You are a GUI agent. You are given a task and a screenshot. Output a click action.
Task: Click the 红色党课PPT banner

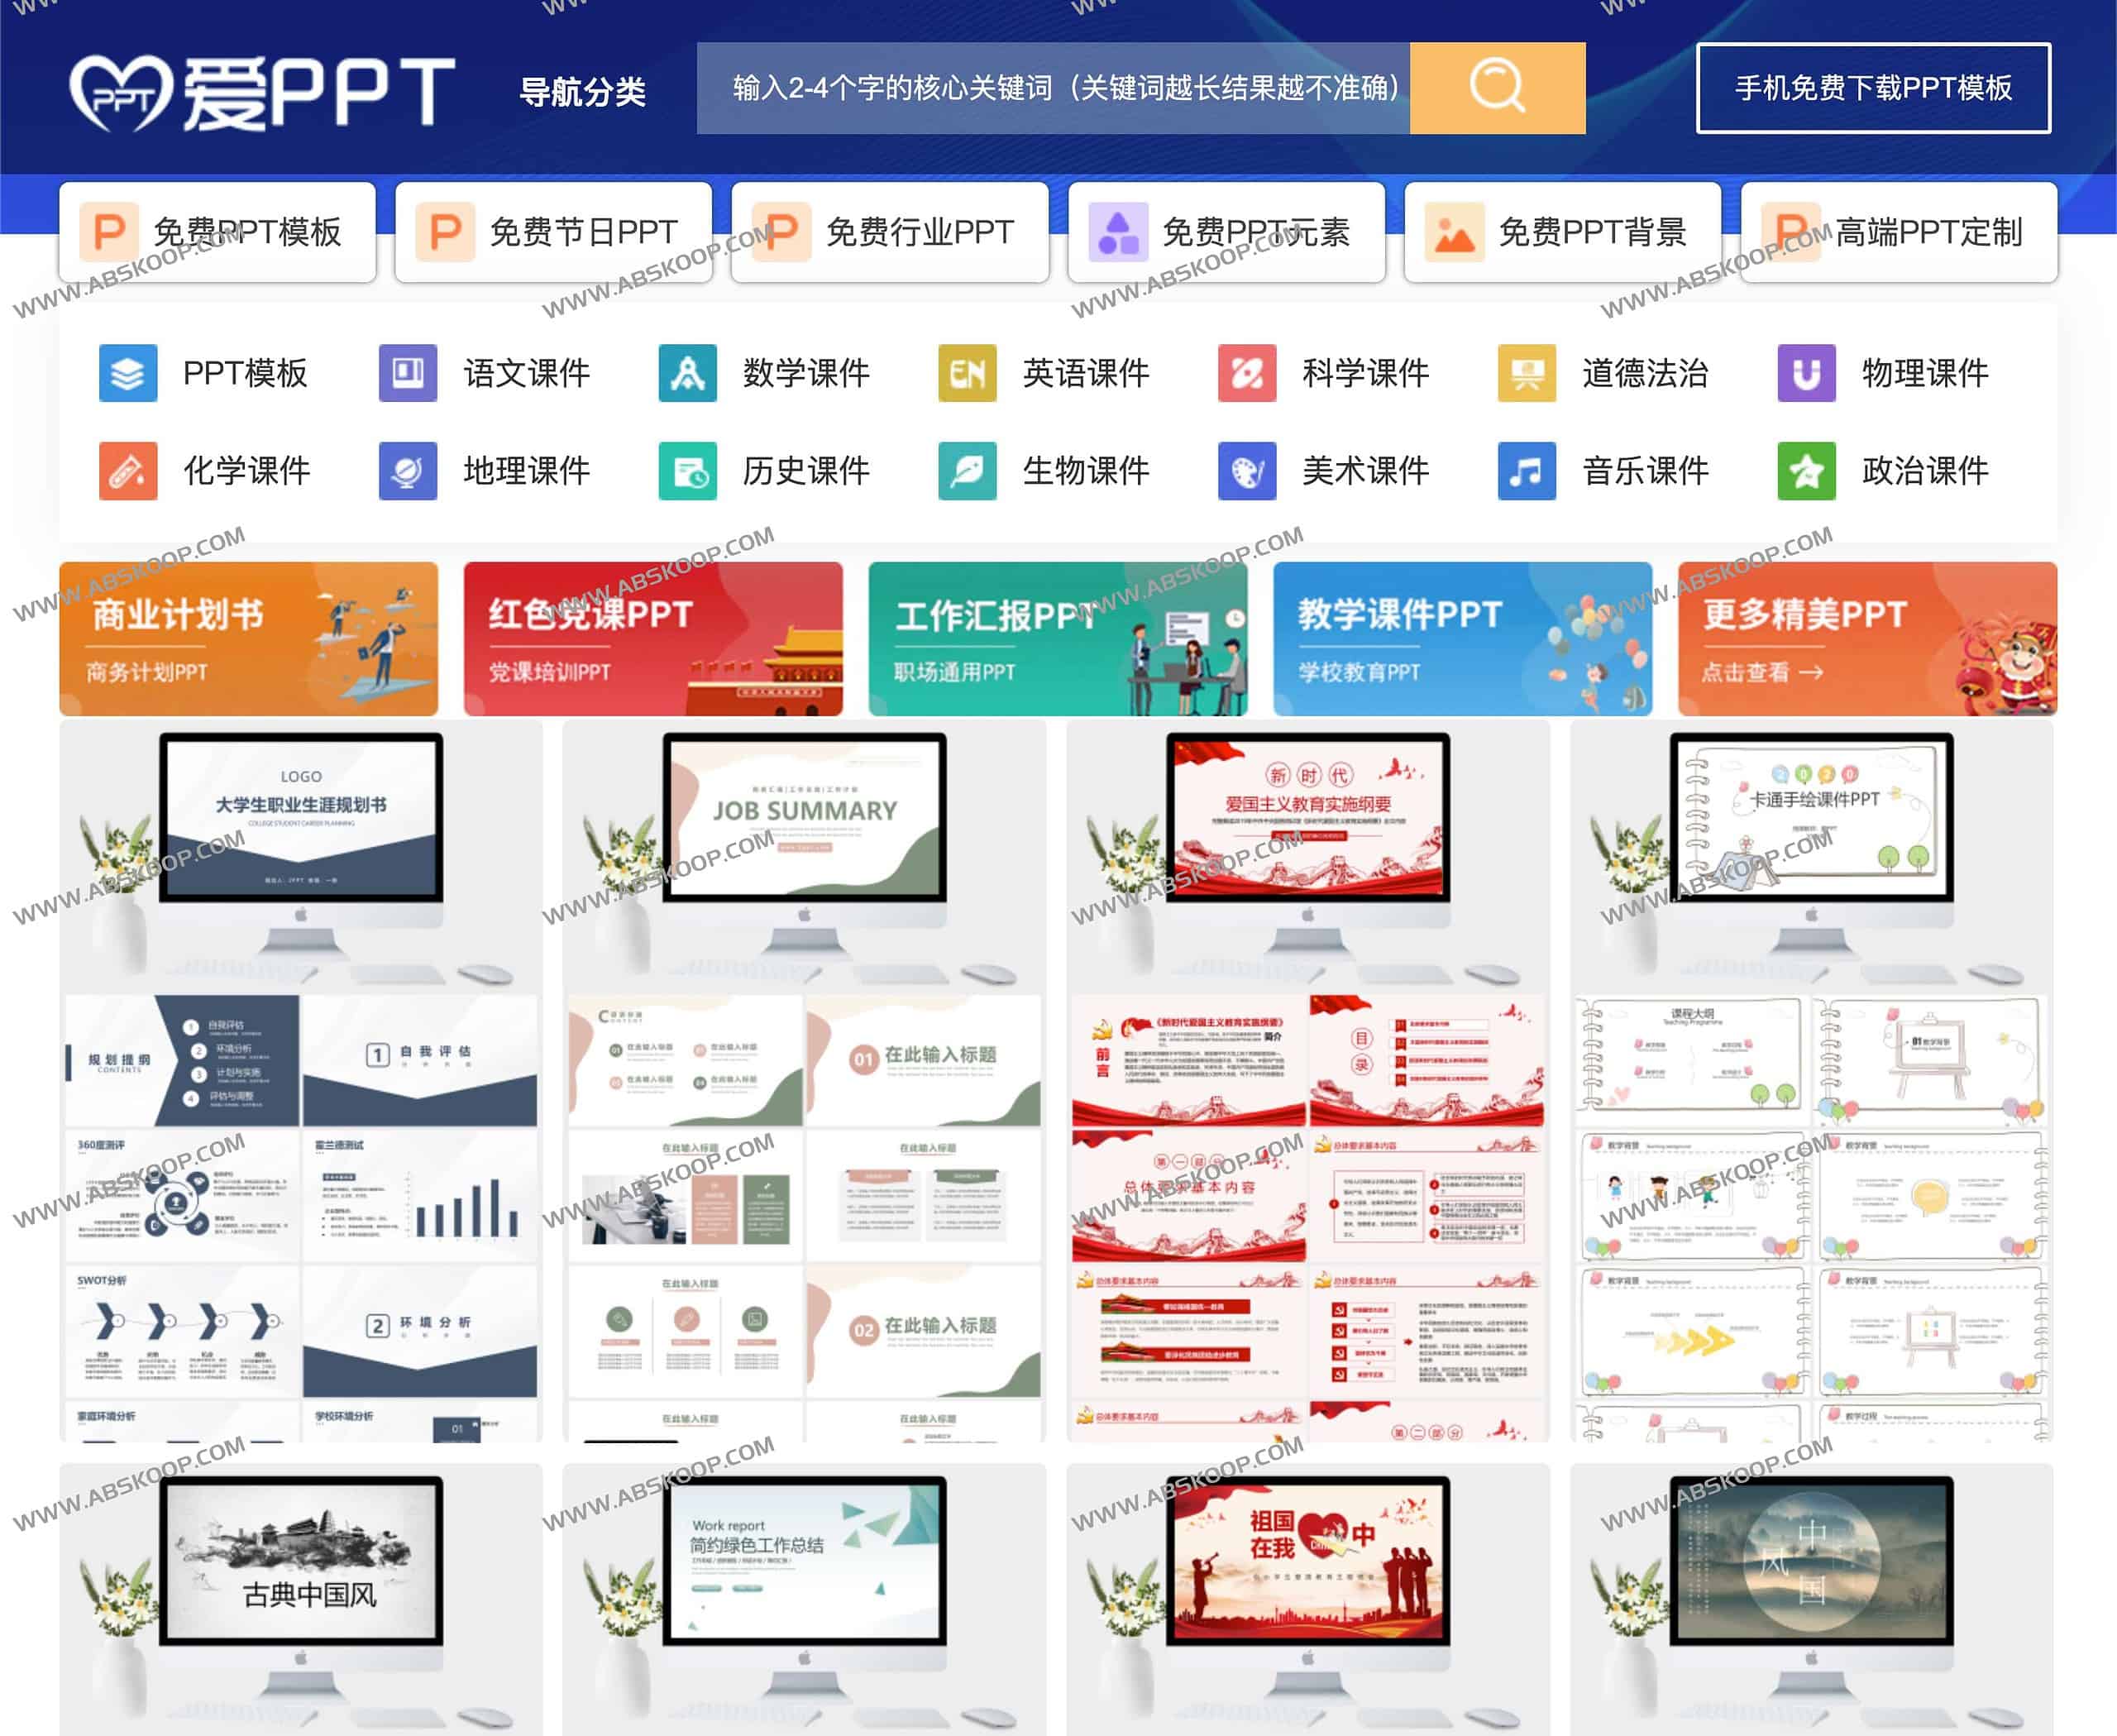point(656,638)
